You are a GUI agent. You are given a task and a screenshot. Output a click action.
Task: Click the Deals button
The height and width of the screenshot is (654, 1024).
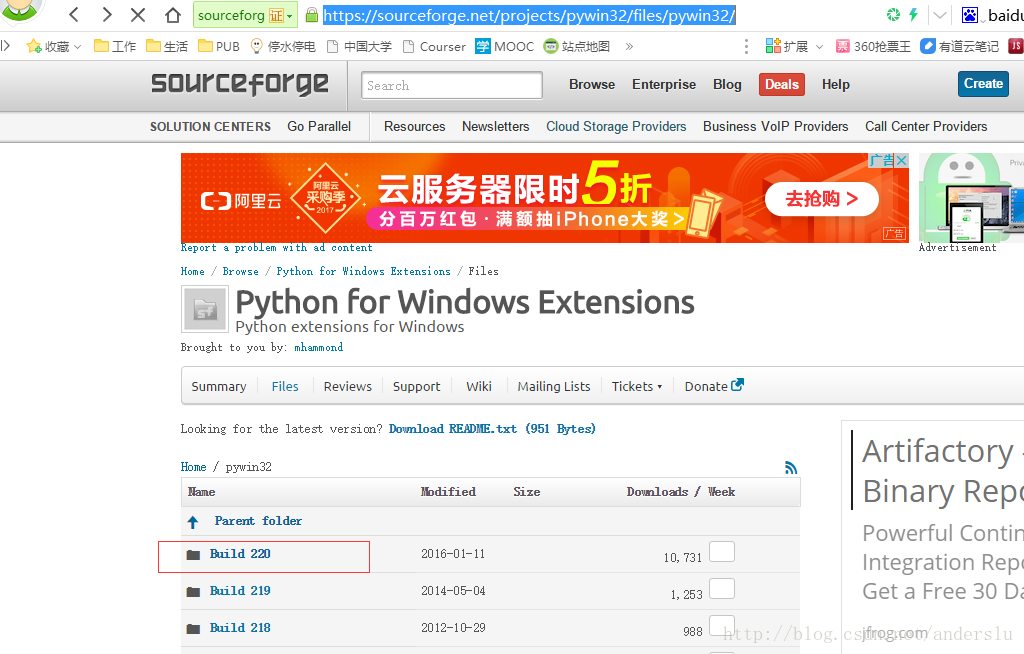tap(782, 84)
